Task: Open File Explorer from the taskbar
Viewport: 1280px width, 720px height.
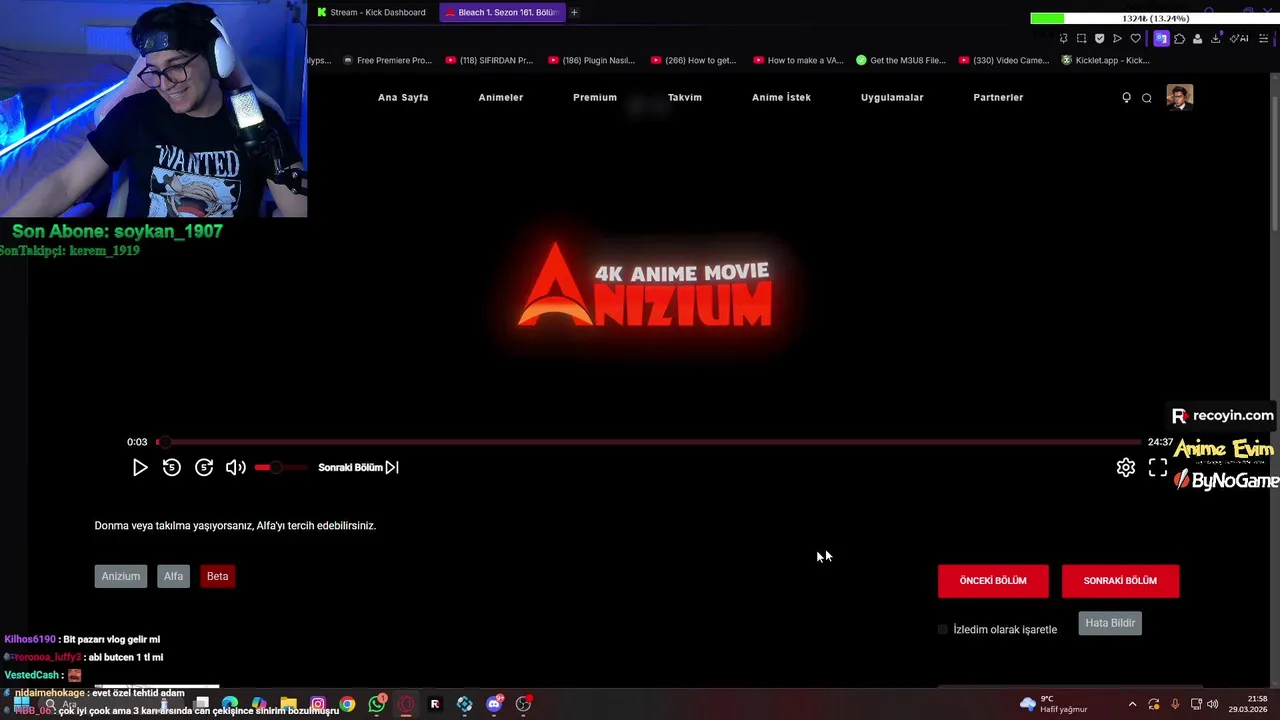Action: pos(288,704)
